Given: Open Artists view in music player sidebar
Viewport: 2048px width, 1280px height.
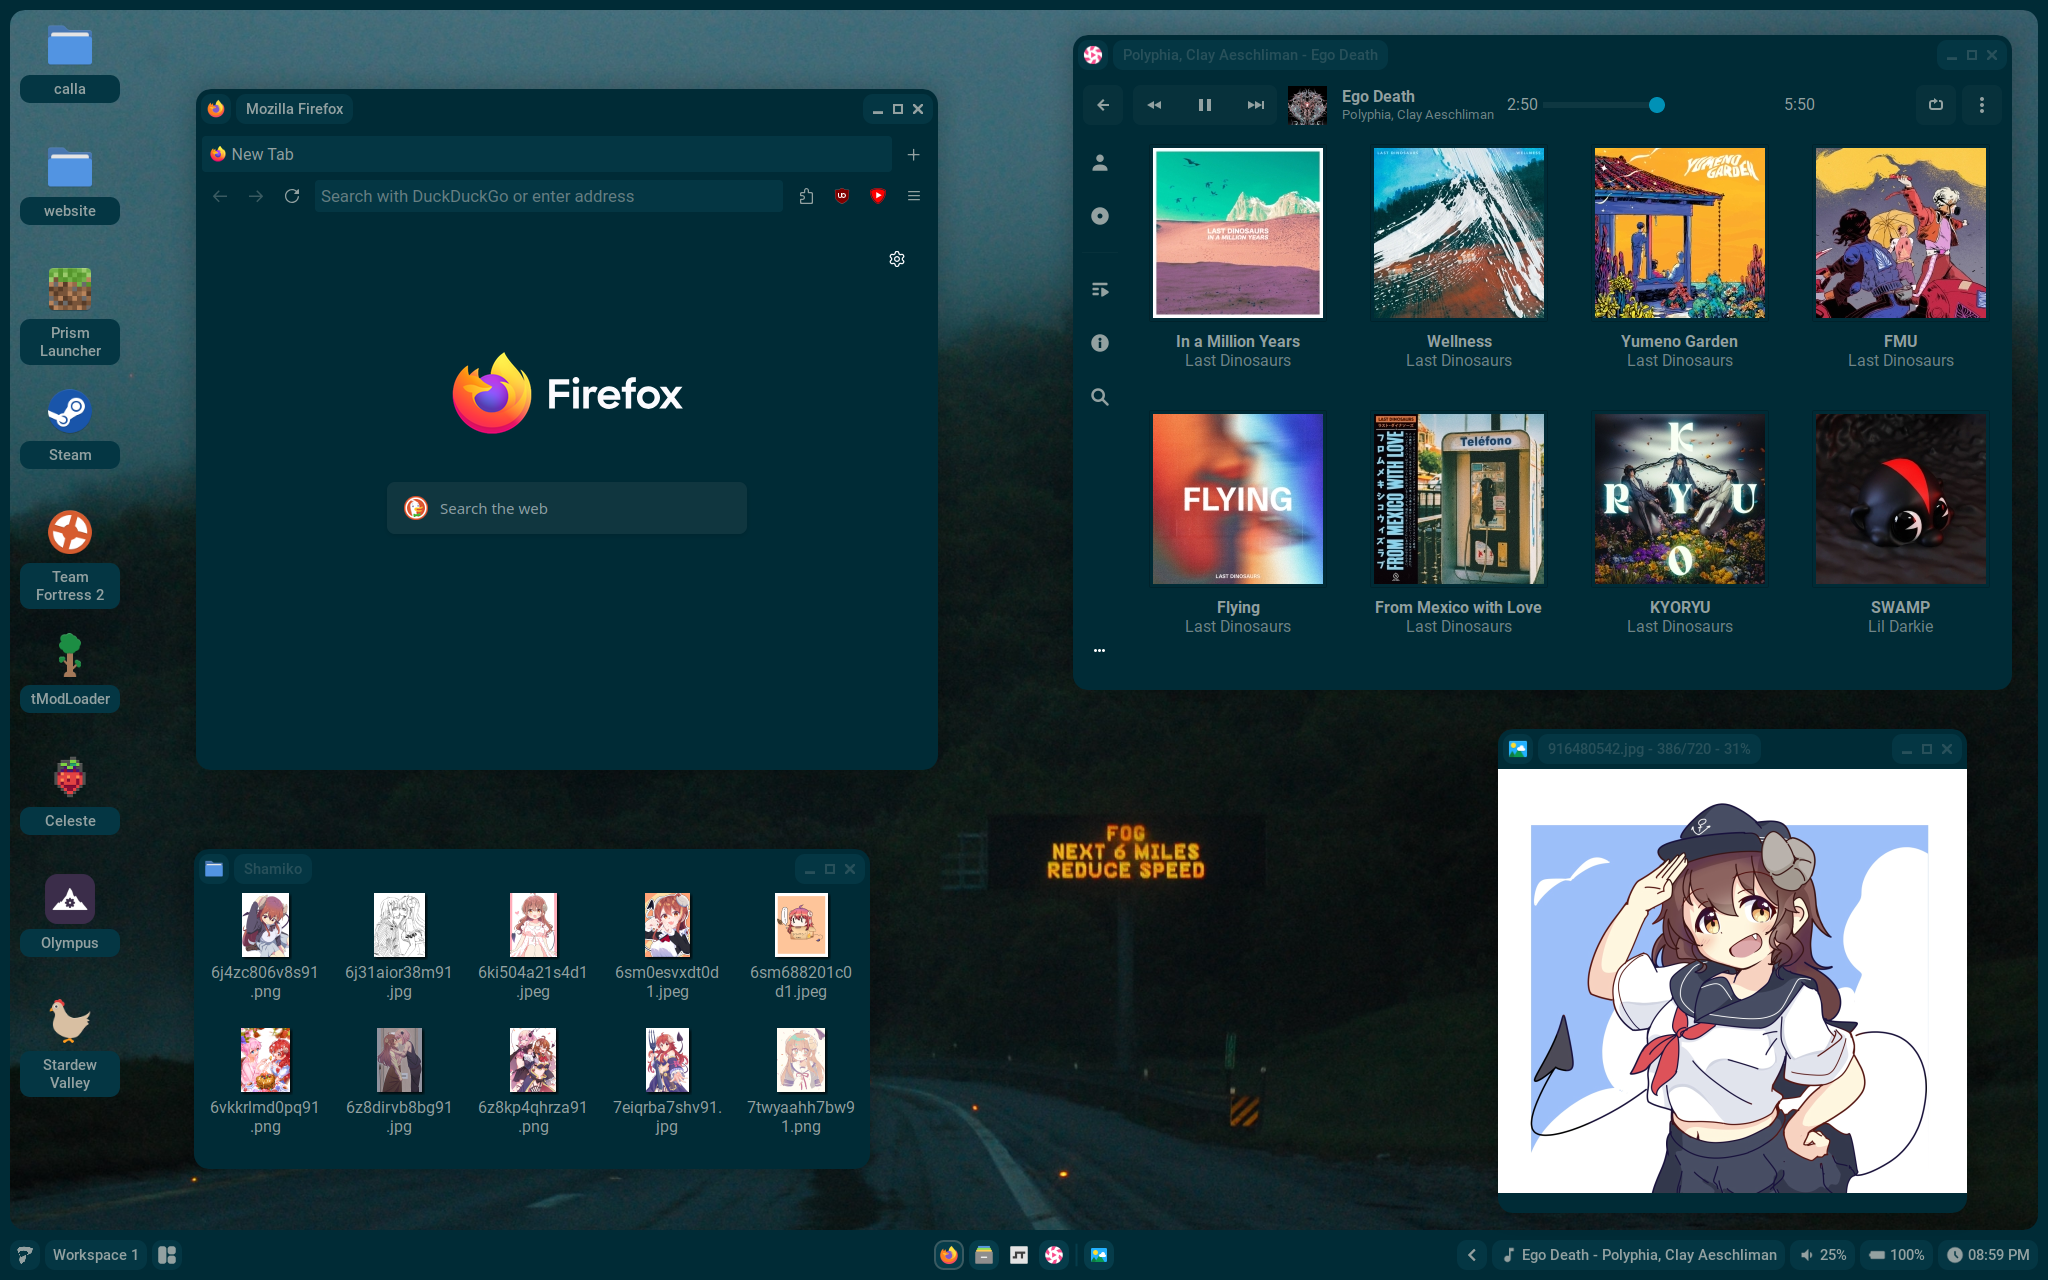Looking at the screenshot, I should point(1100,163).
